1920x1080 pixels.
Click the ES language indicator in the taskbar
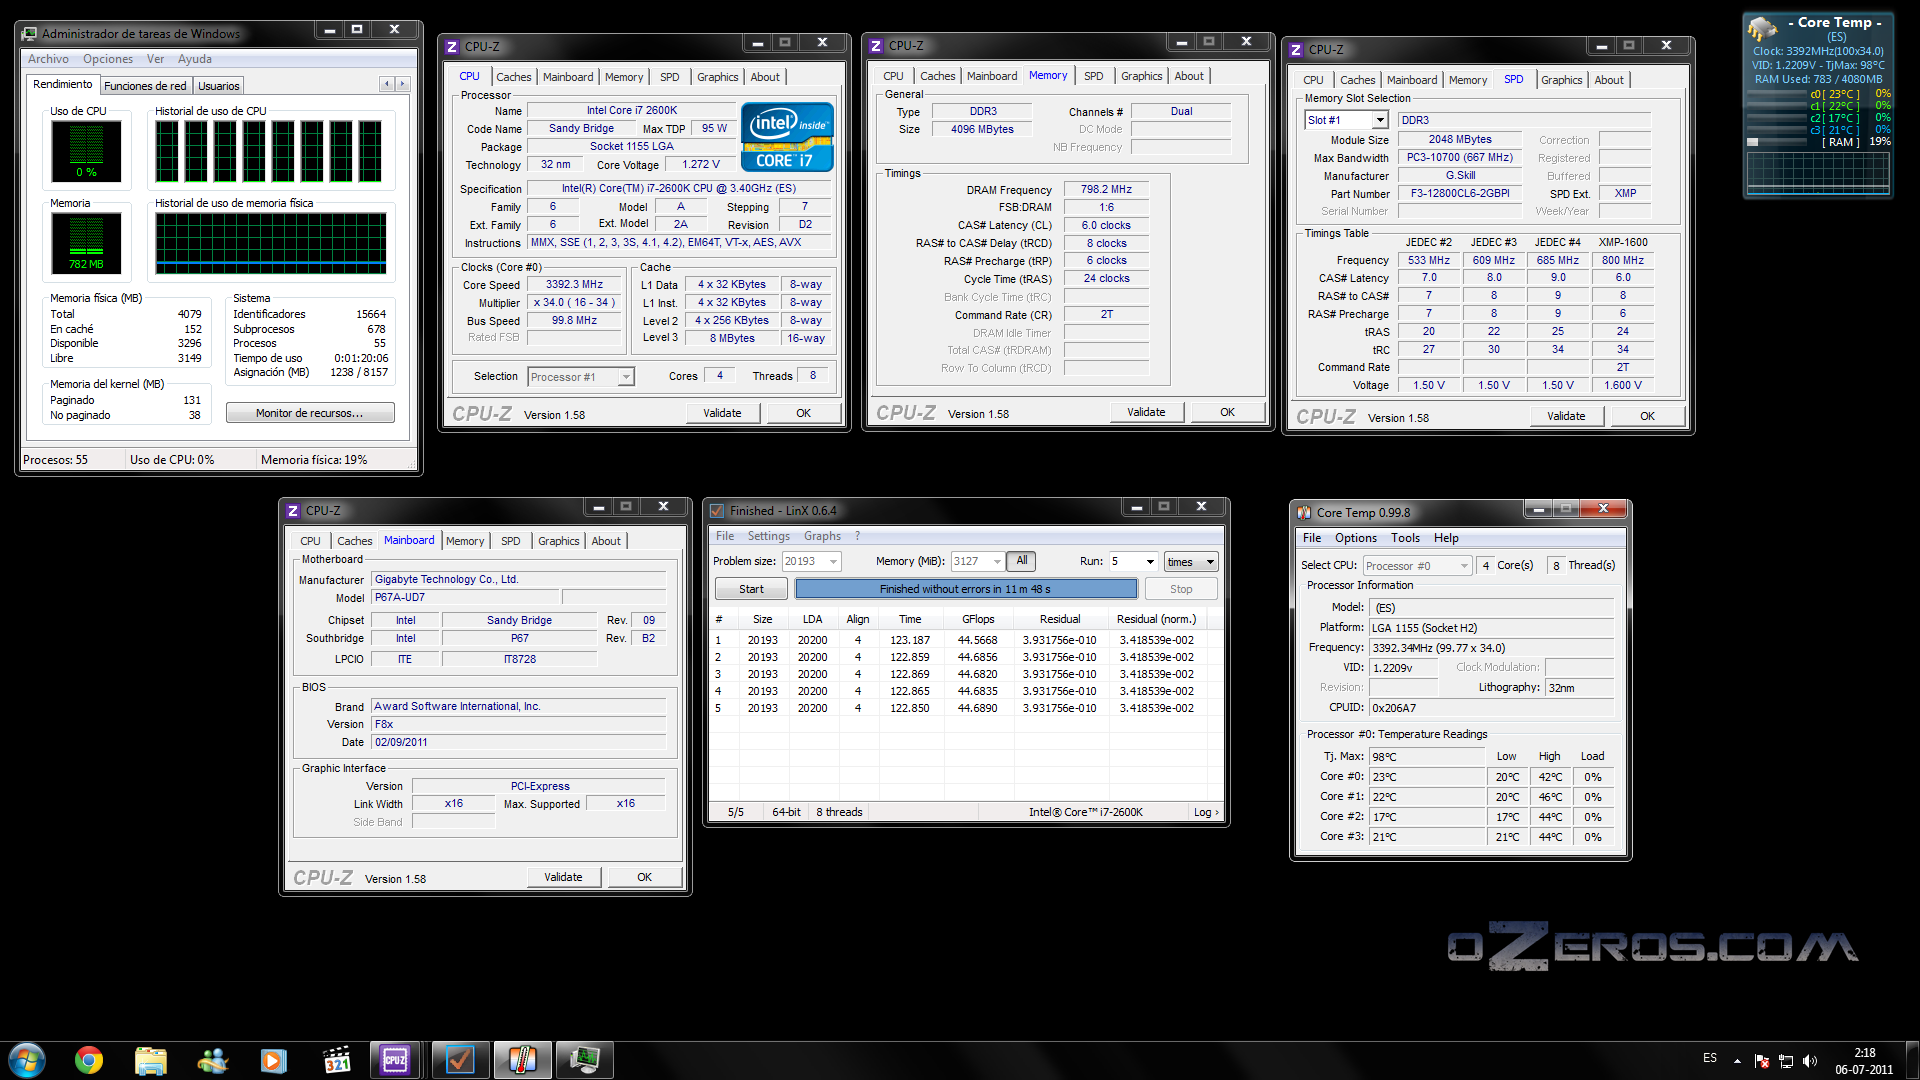tap(1710, 1059)
